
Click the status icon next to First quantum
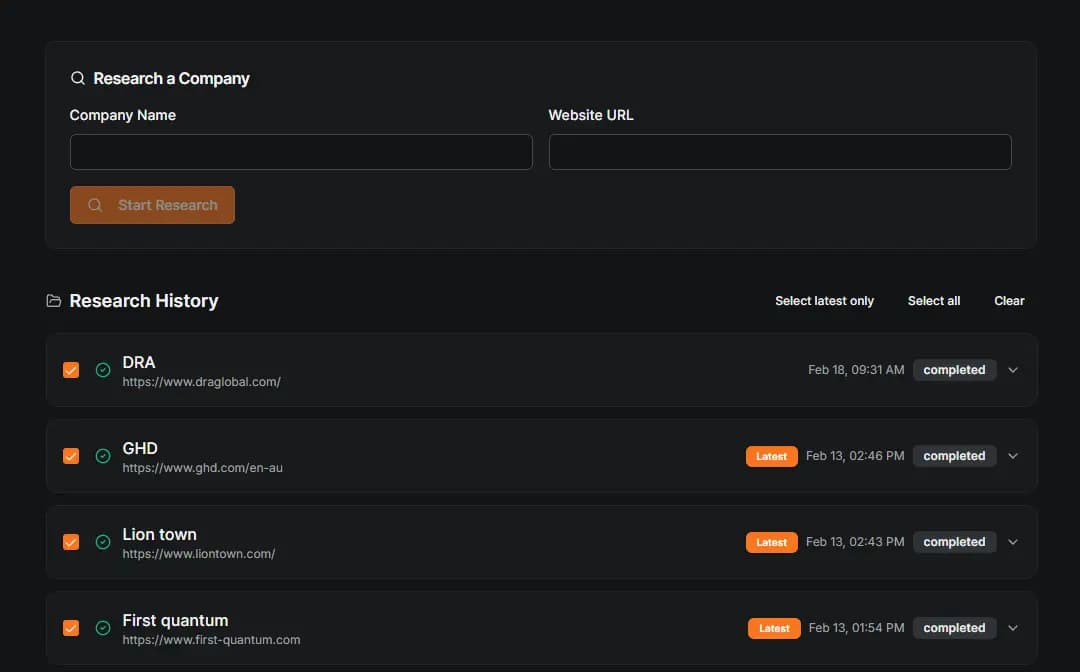click(x=103, y=628)
